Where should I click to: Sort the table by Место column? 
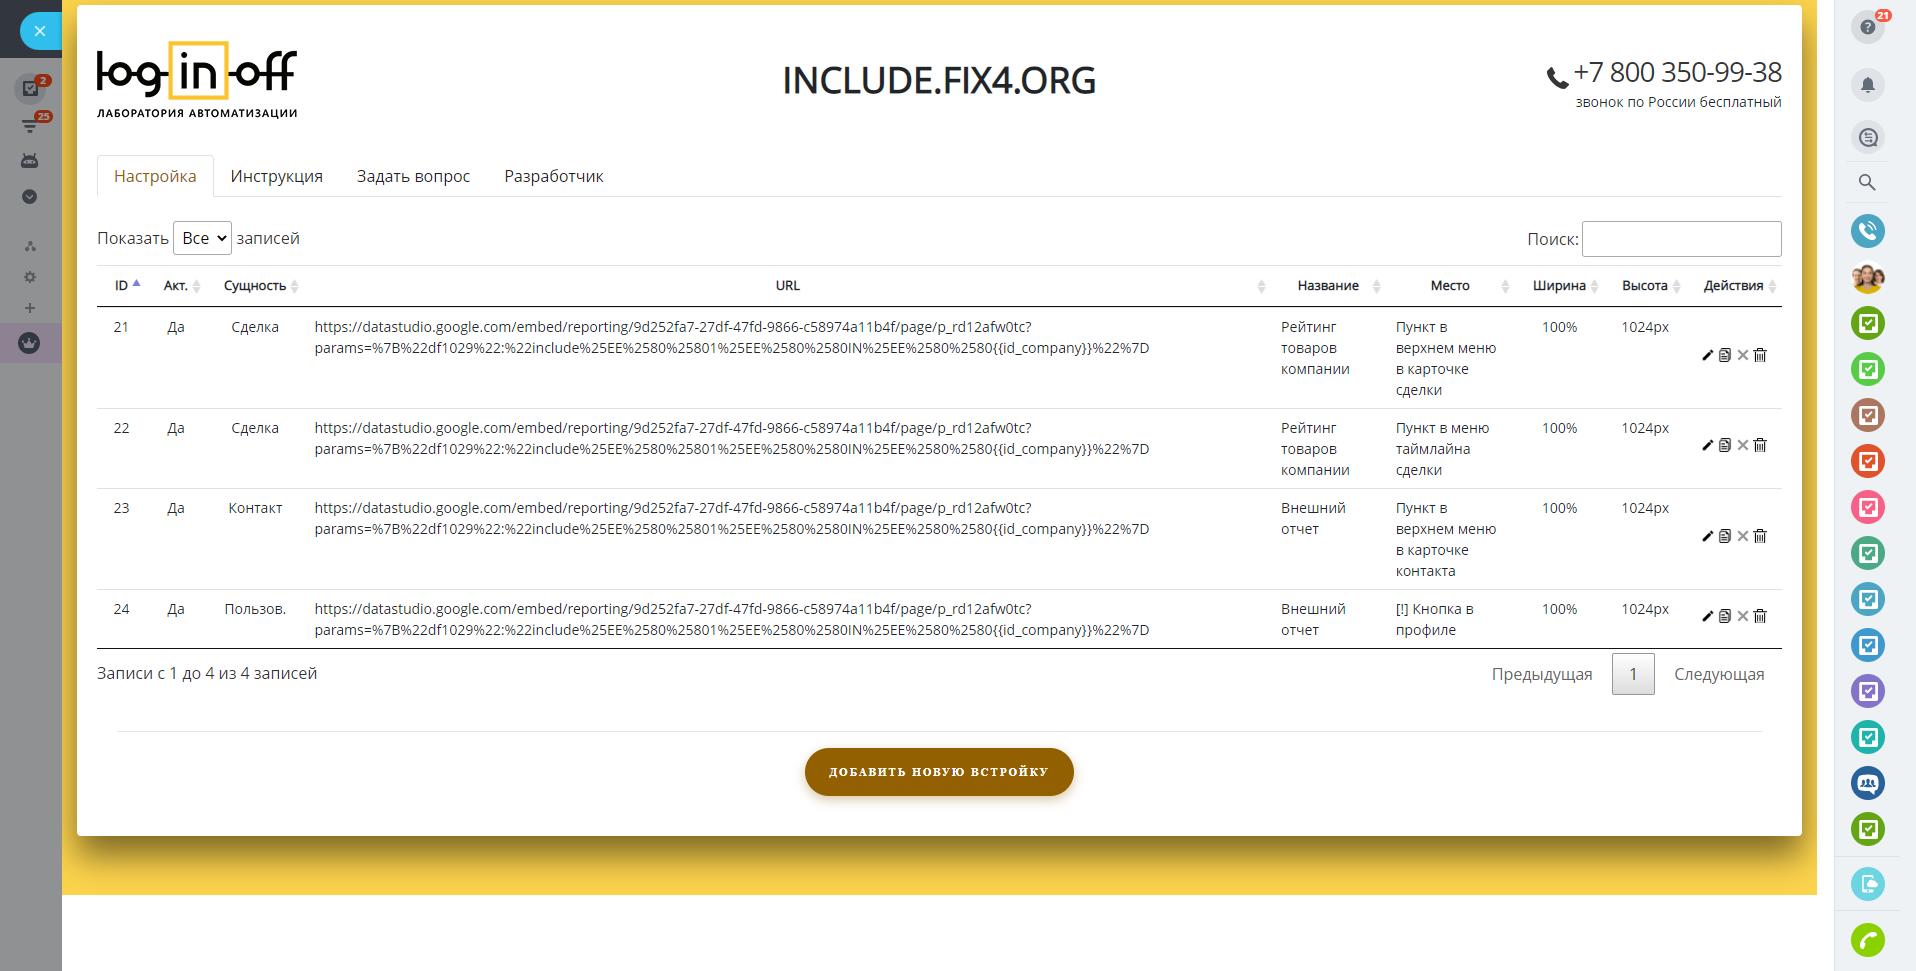coord(1450,286)
